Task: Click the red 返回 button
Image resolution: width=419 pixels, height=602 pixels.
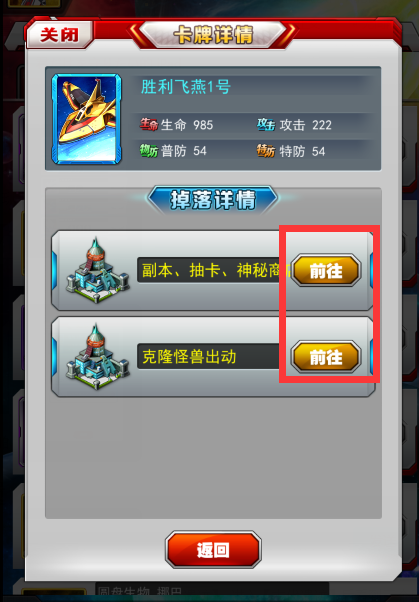Action: click(213, 550)
